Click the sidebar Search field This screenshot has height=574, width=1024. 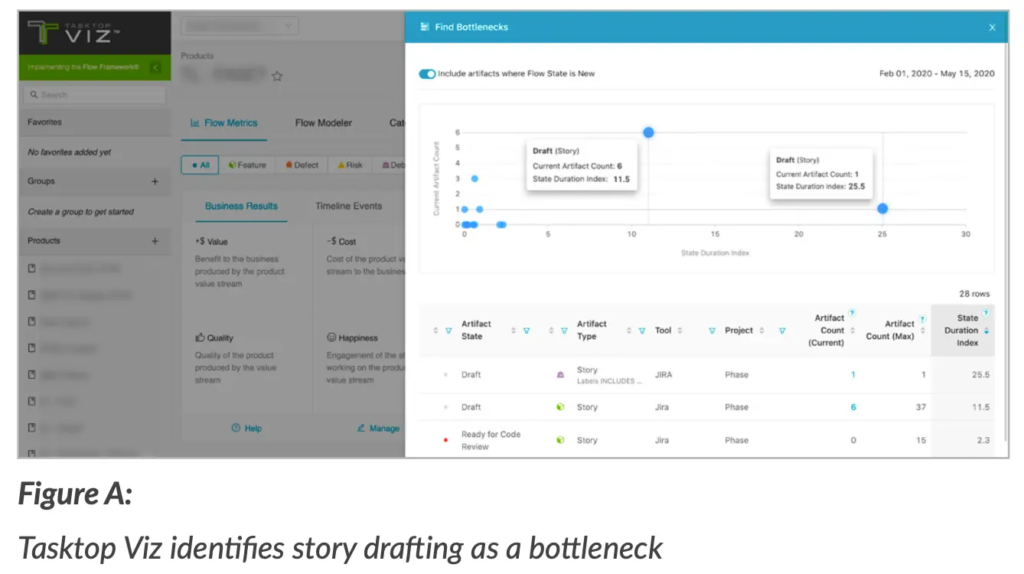(x=97, y=95)
